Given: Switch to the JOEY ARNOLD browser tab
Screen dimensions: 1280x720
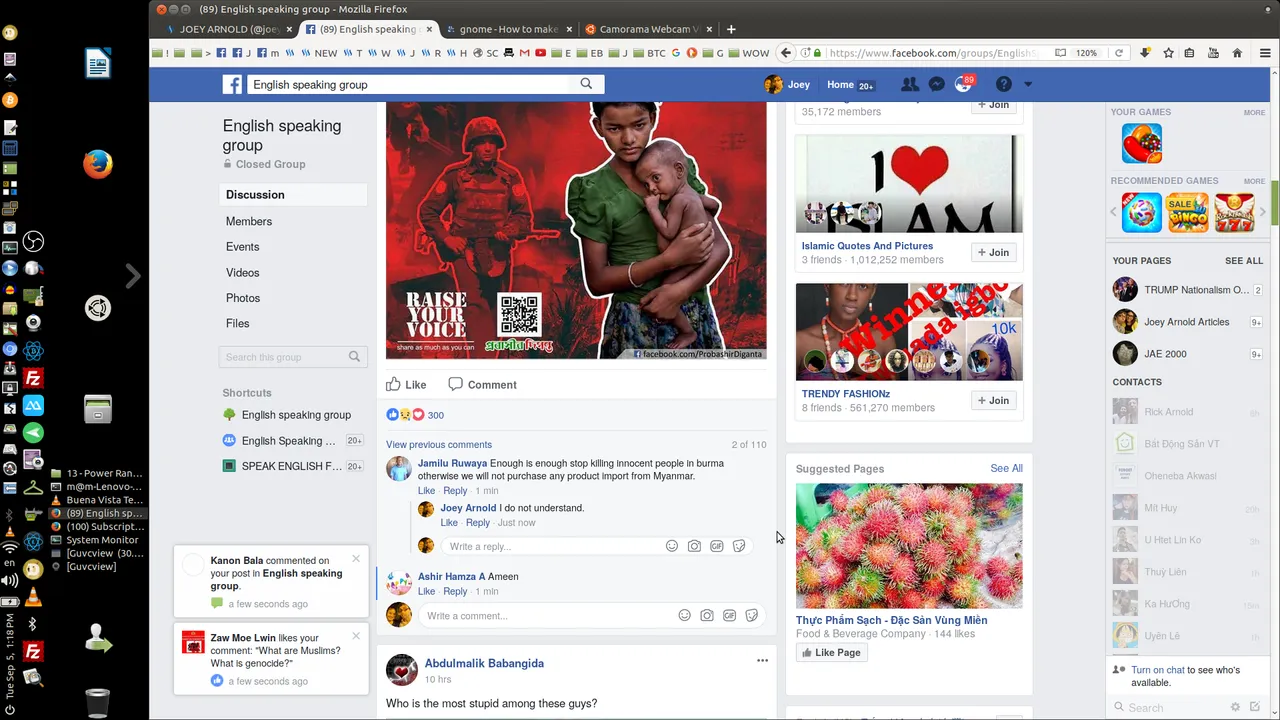Looking at the screenshot, I should tap(229, 29).
